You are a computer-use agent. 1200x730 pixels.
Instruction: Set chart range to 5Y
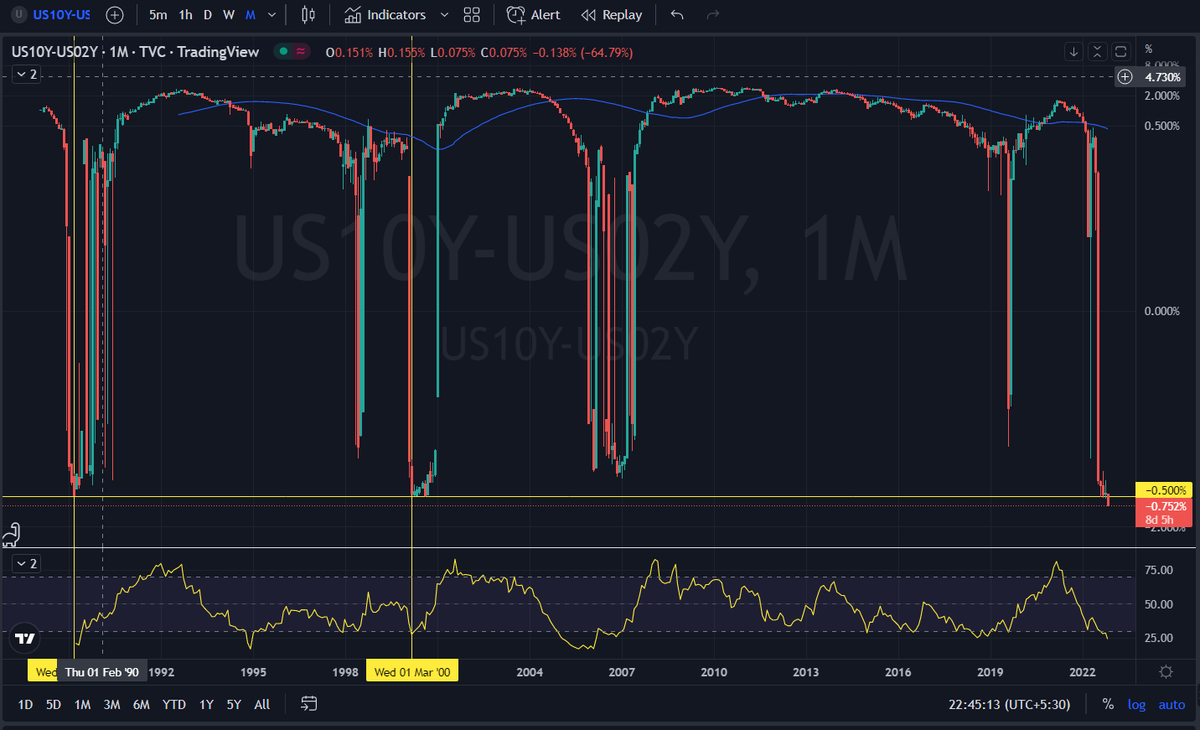(x=234, y=704)
